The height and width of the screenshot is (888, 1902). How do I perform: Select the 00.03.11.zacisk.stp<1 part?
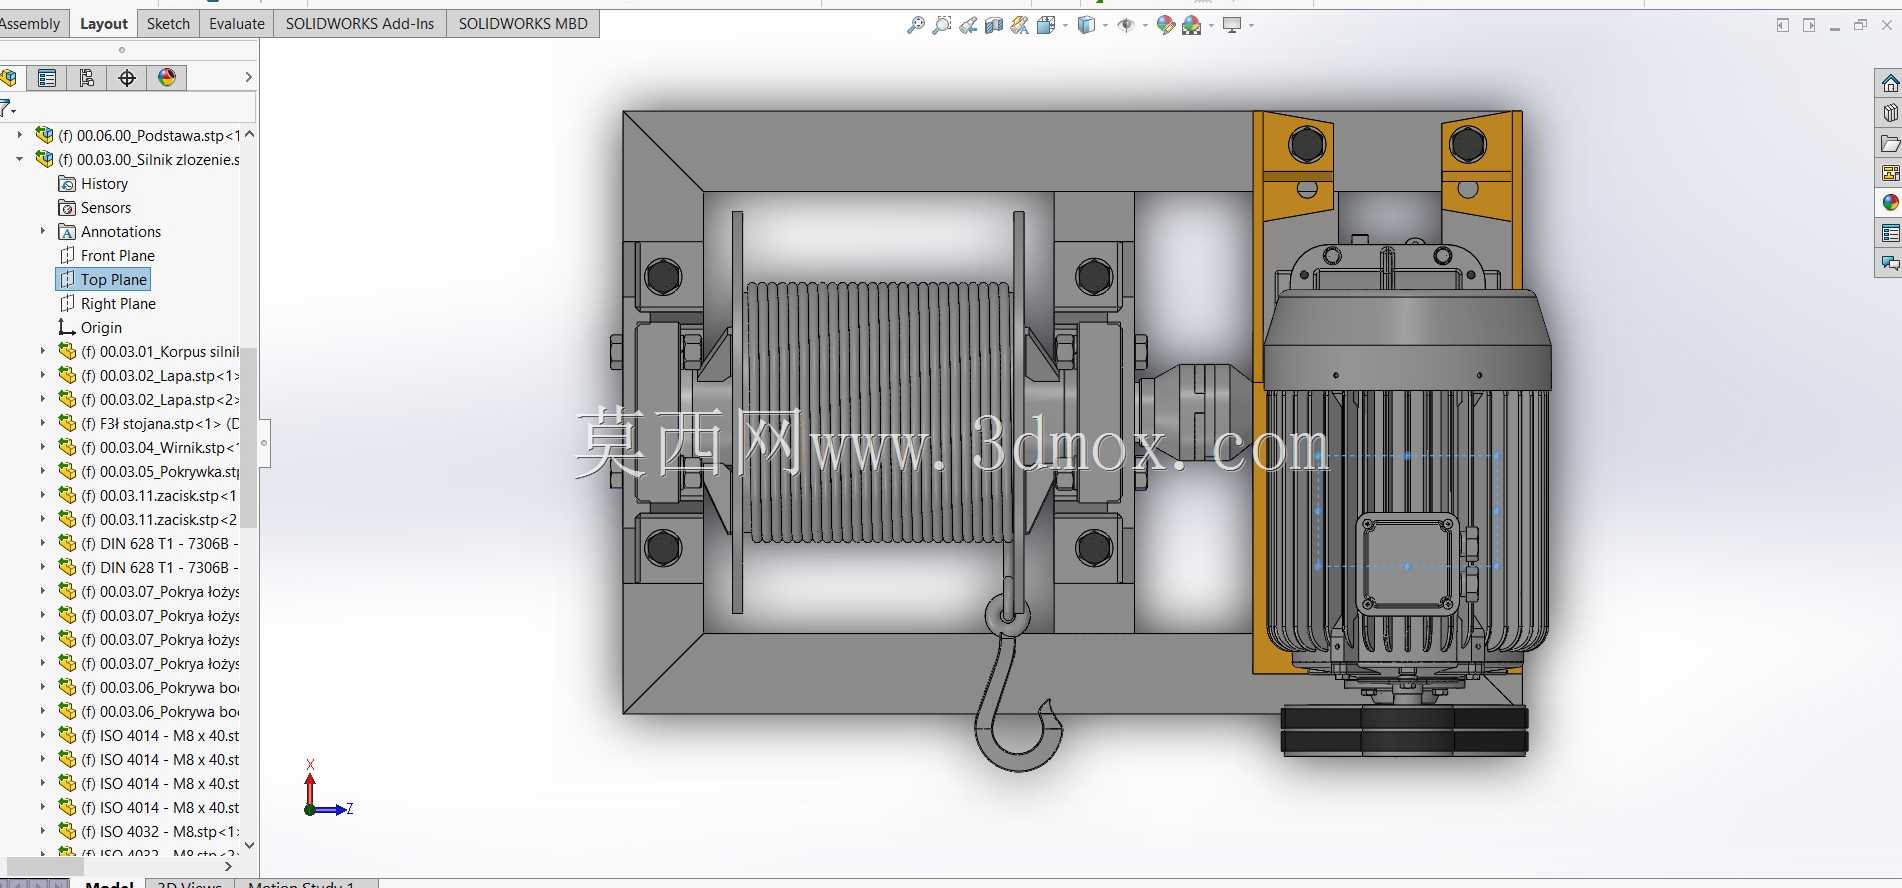[148, 496]
